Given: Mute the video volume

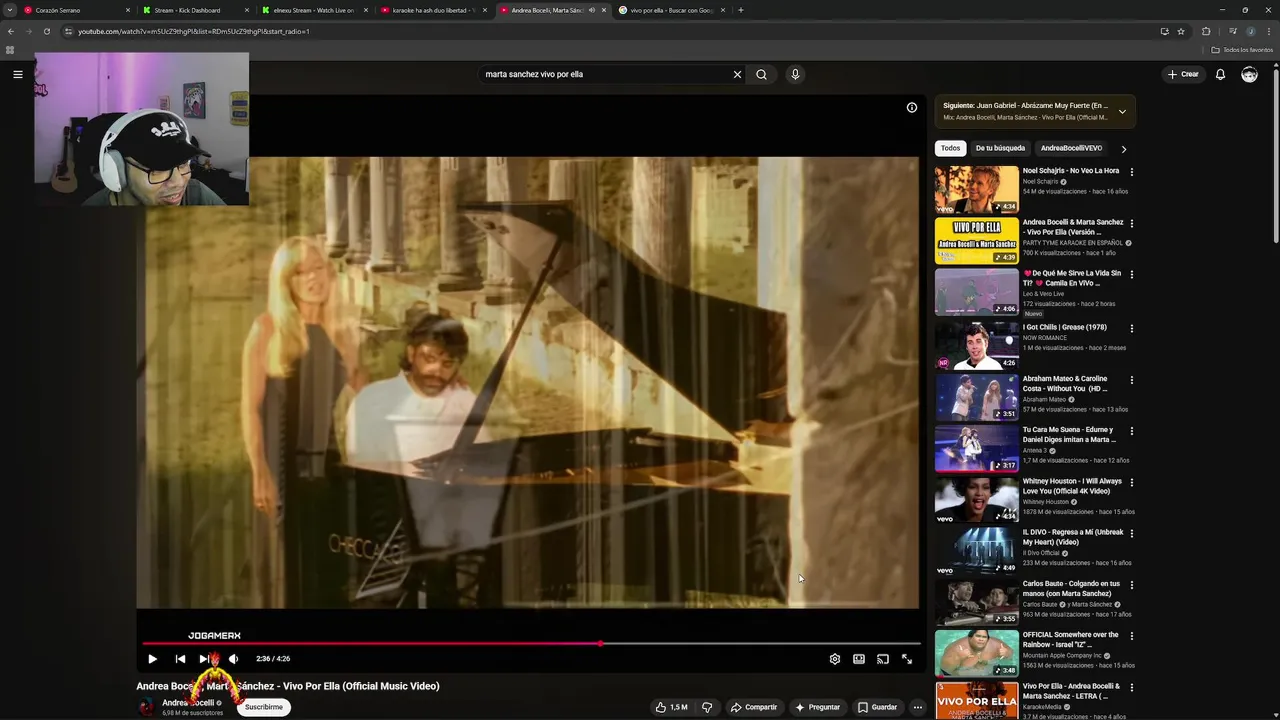Looking at the screenshot, I should click(x=233, y=659).
